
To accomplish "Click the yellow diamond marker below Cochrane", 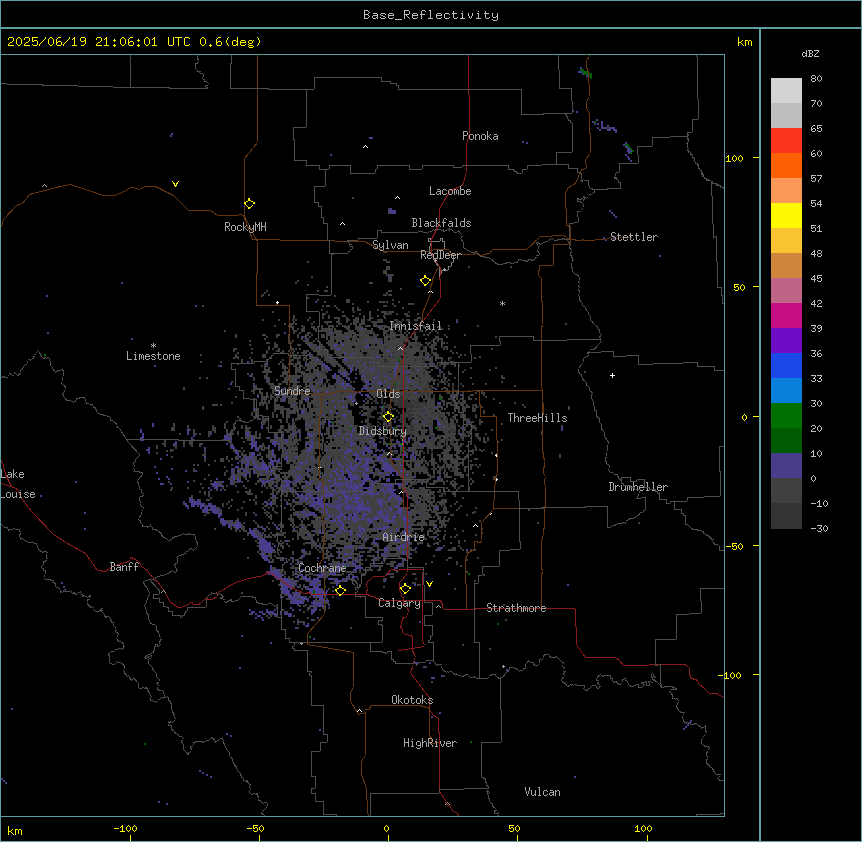I will point(341,590).
